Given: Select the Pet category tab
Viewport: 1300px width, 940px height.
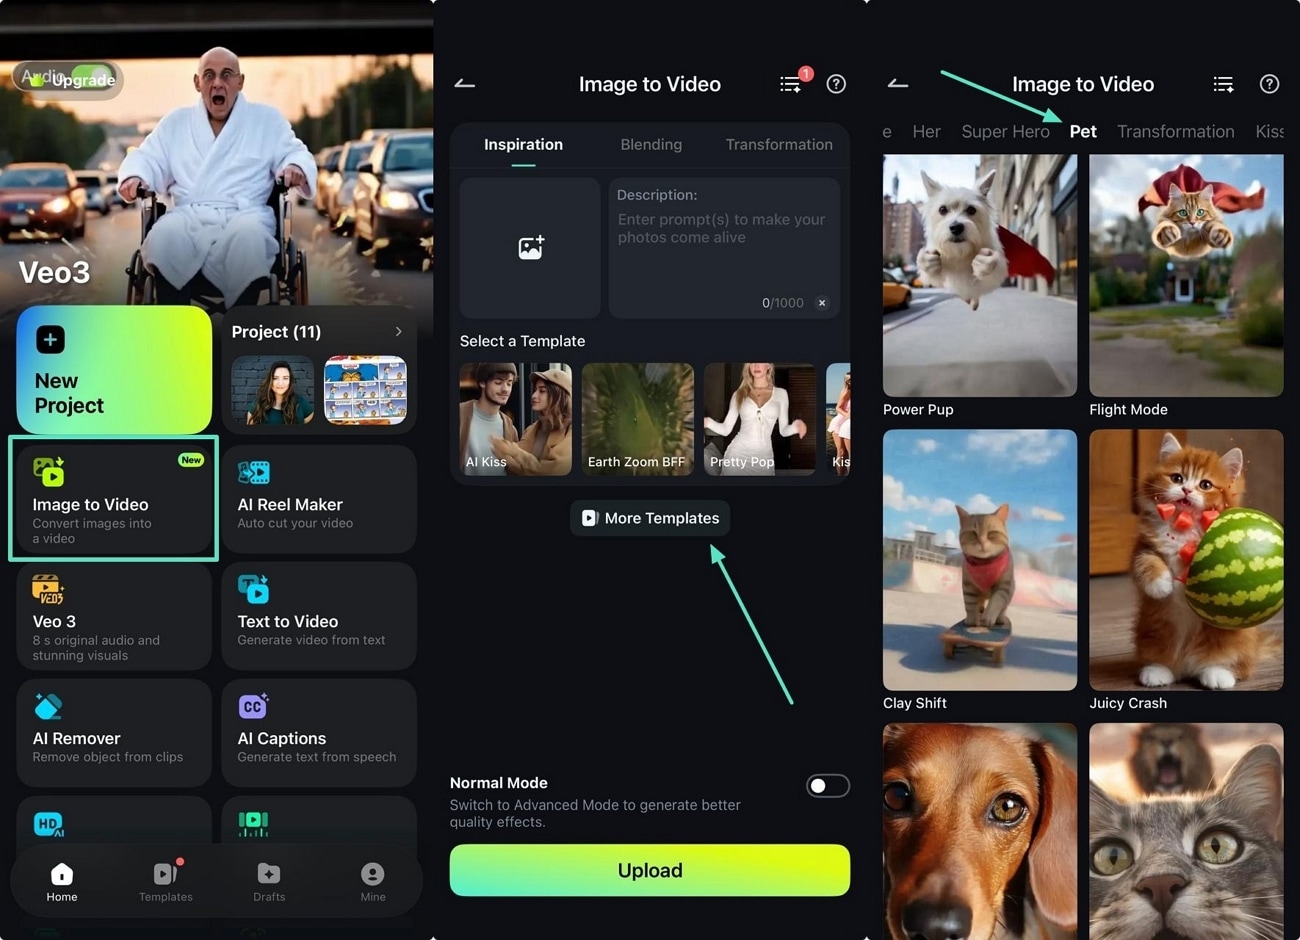Looking at the screenshot, I should 1083,131.
